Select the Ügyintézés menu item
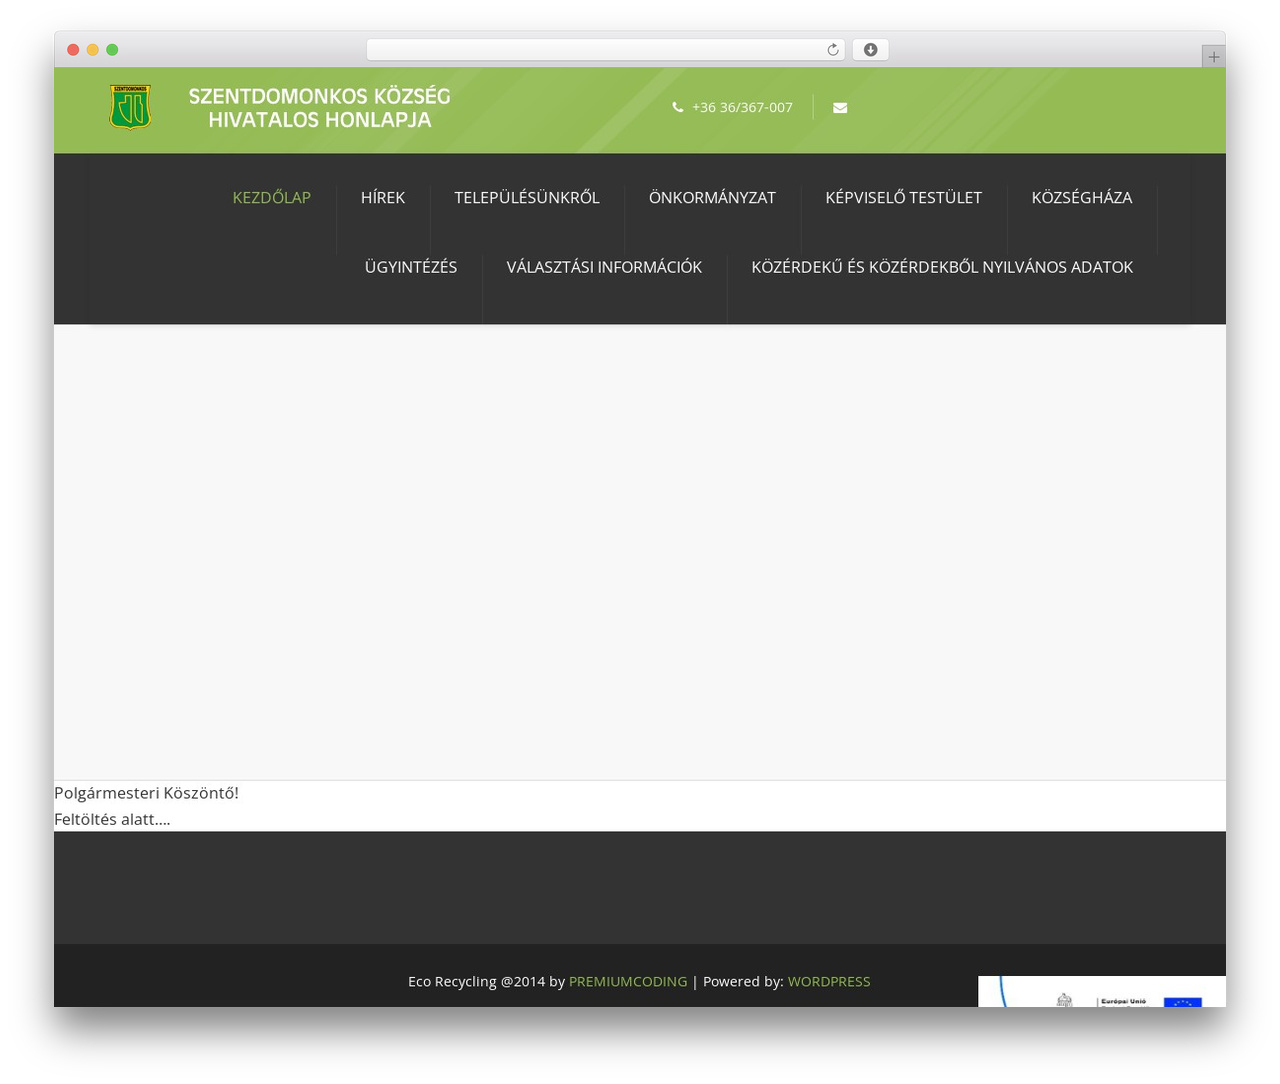 coord(411,267)
